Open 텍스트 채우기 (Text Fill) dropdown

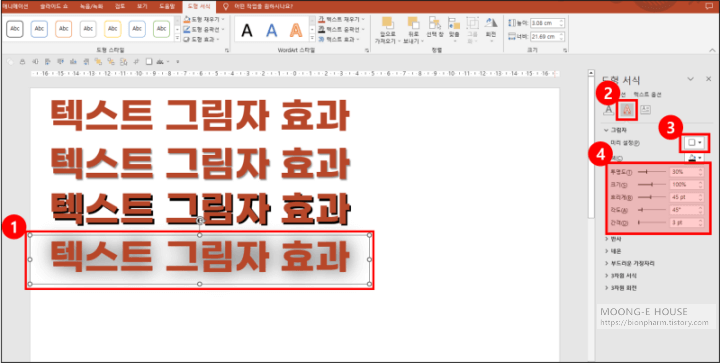coord(341,19)
